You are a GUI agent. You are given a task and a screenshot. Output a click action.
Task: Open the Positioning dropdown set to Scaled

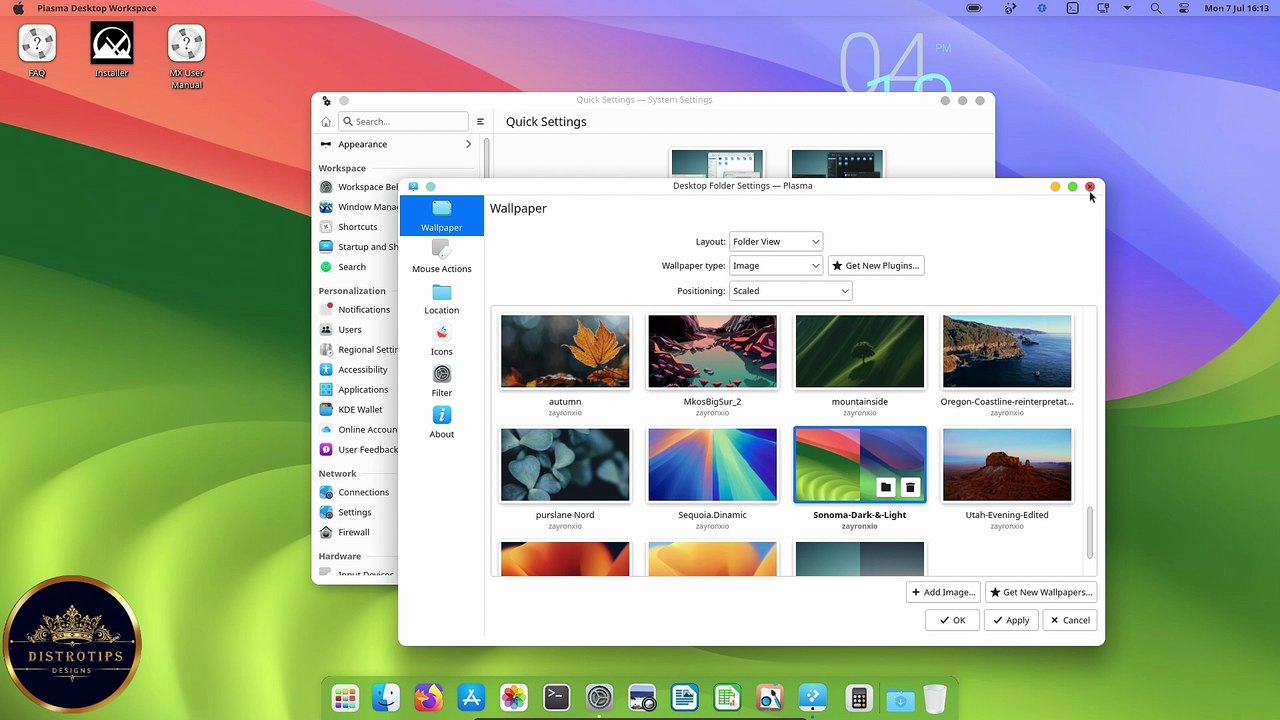[790, 291]
